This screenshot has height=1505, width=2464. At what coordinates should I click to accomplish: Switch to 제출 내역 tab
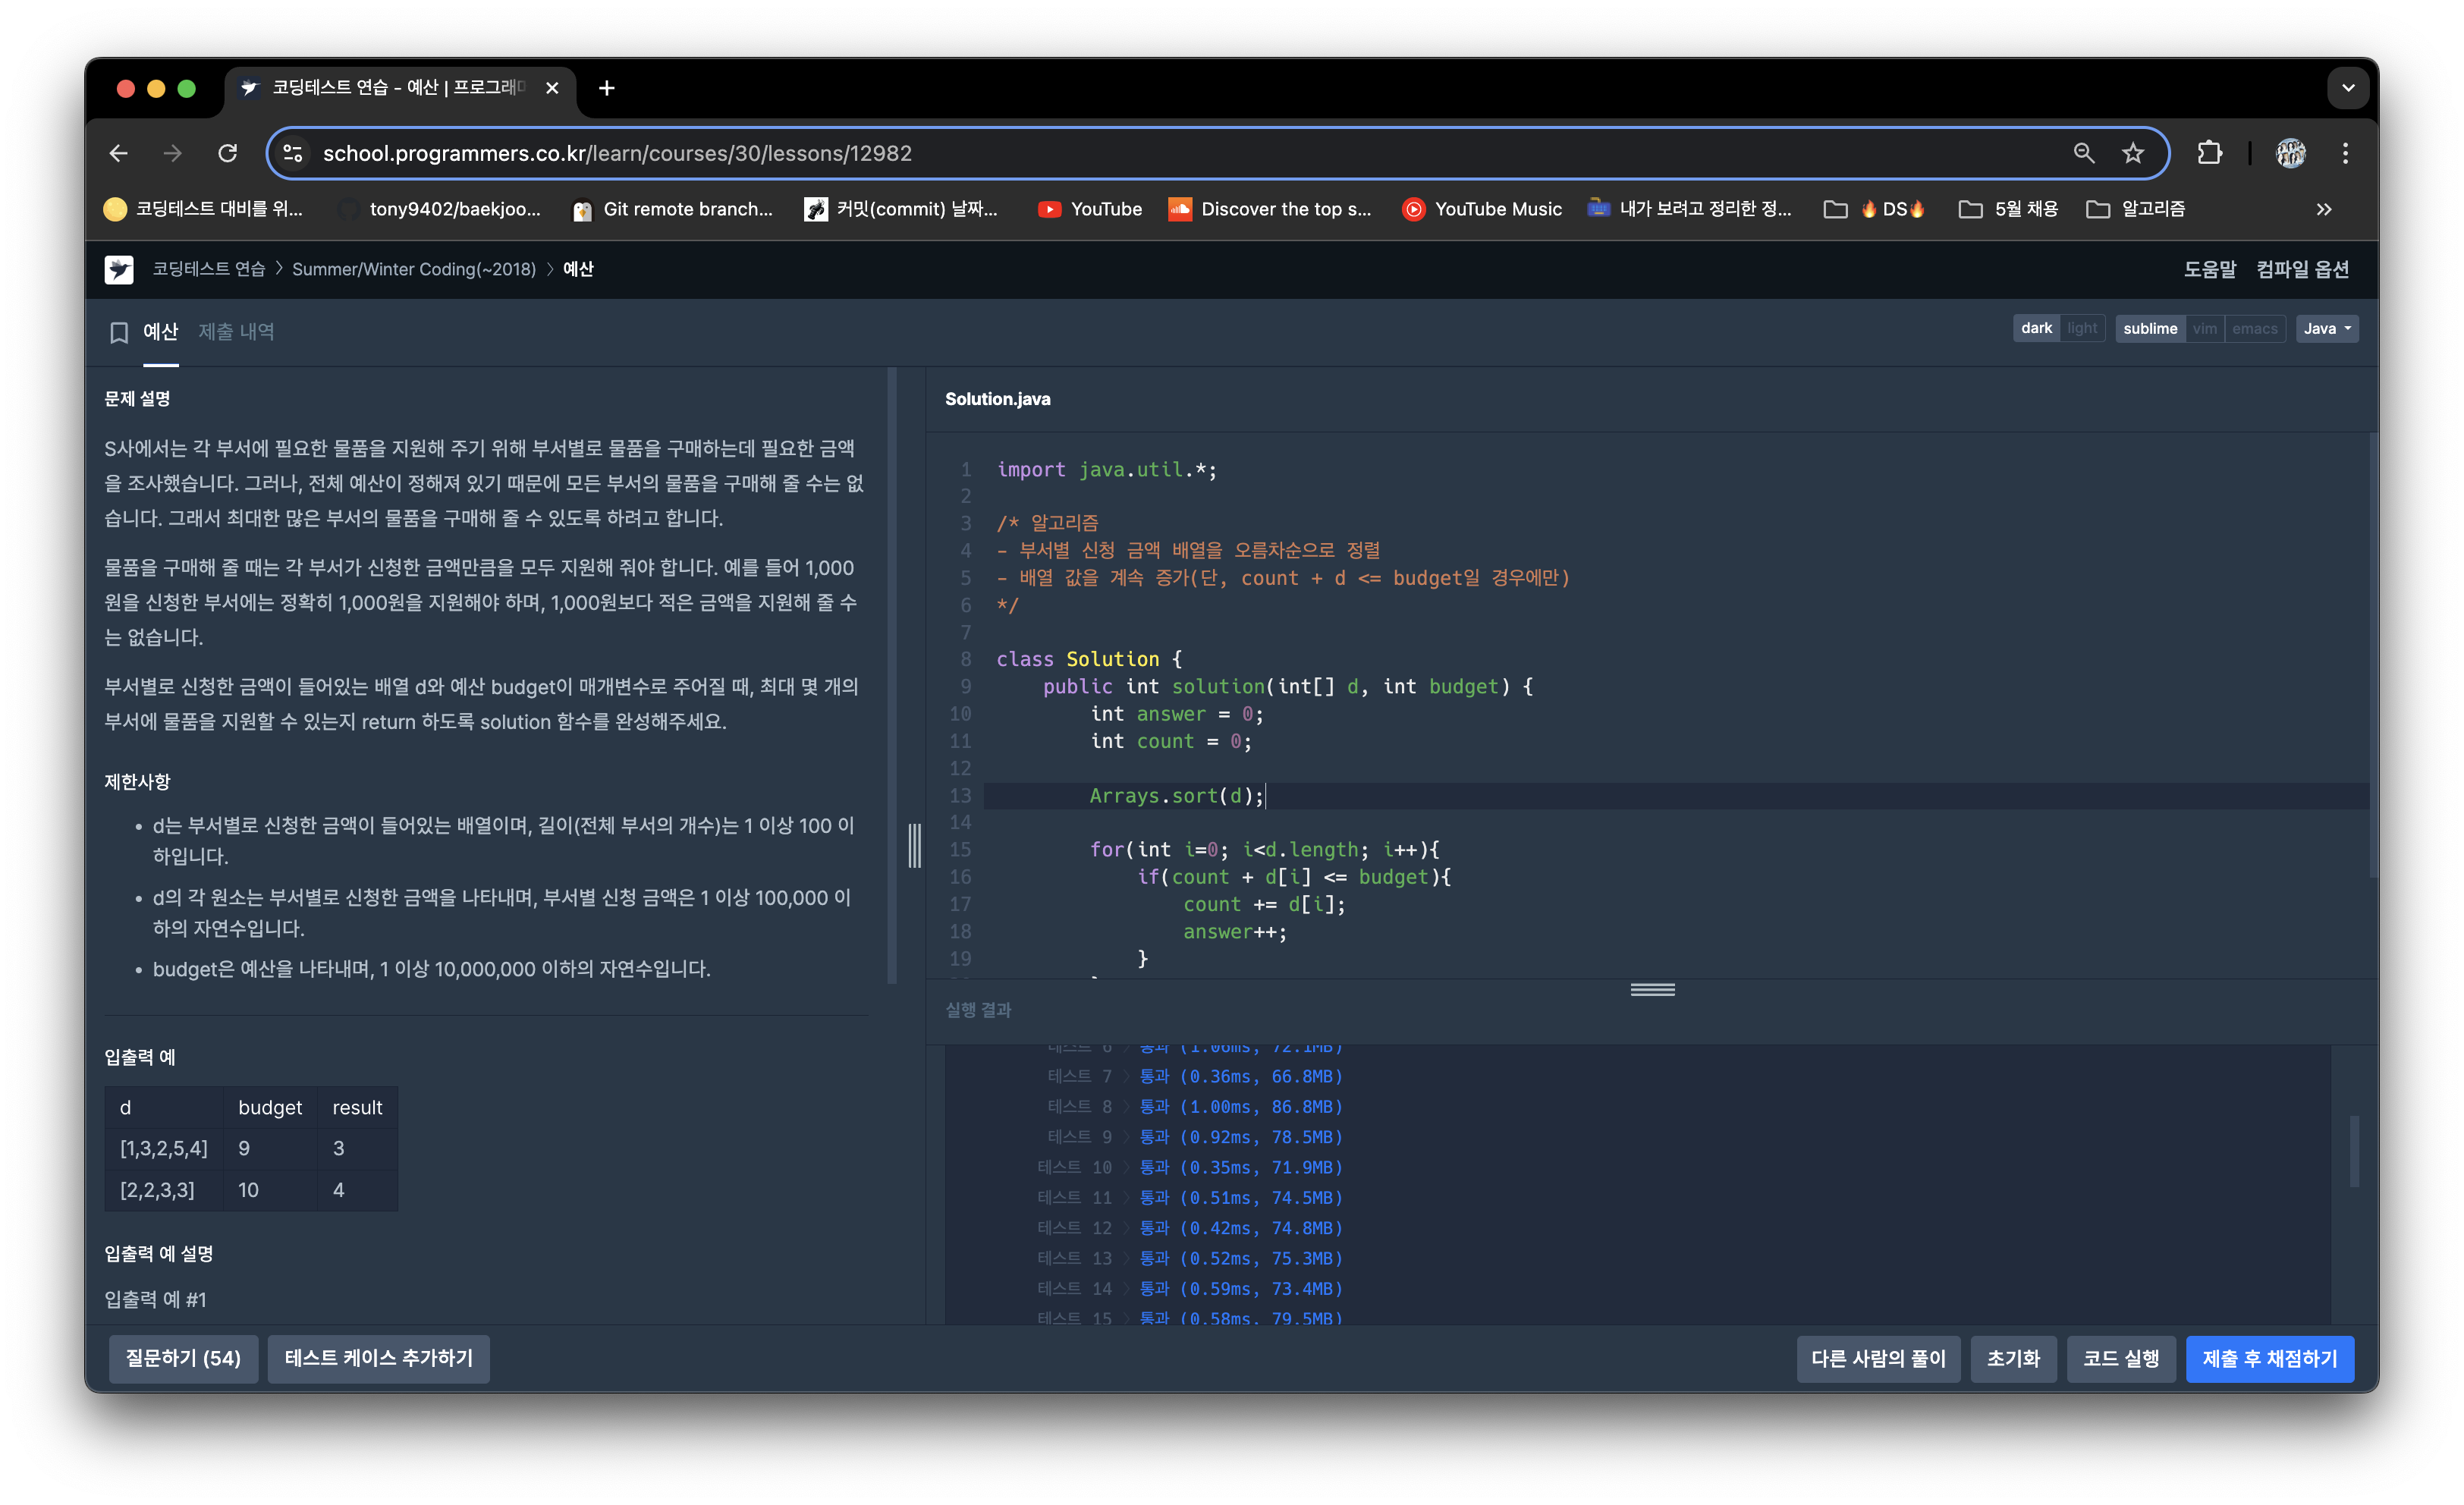click(x=236, y=332)
